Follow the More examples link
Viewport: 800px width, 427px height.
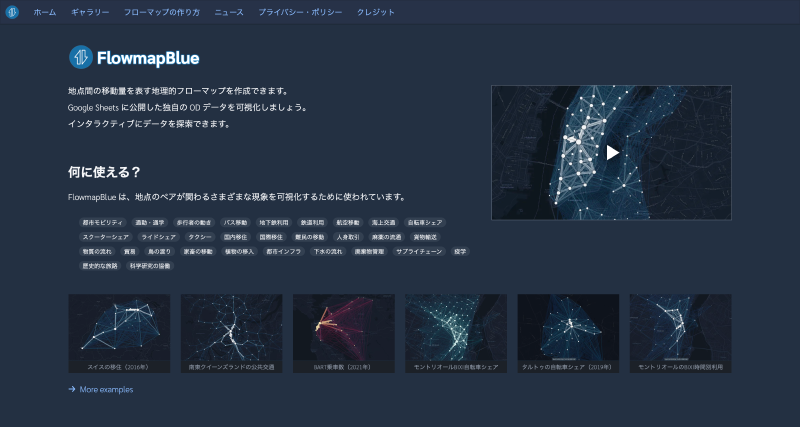click(x=101, y=390)
